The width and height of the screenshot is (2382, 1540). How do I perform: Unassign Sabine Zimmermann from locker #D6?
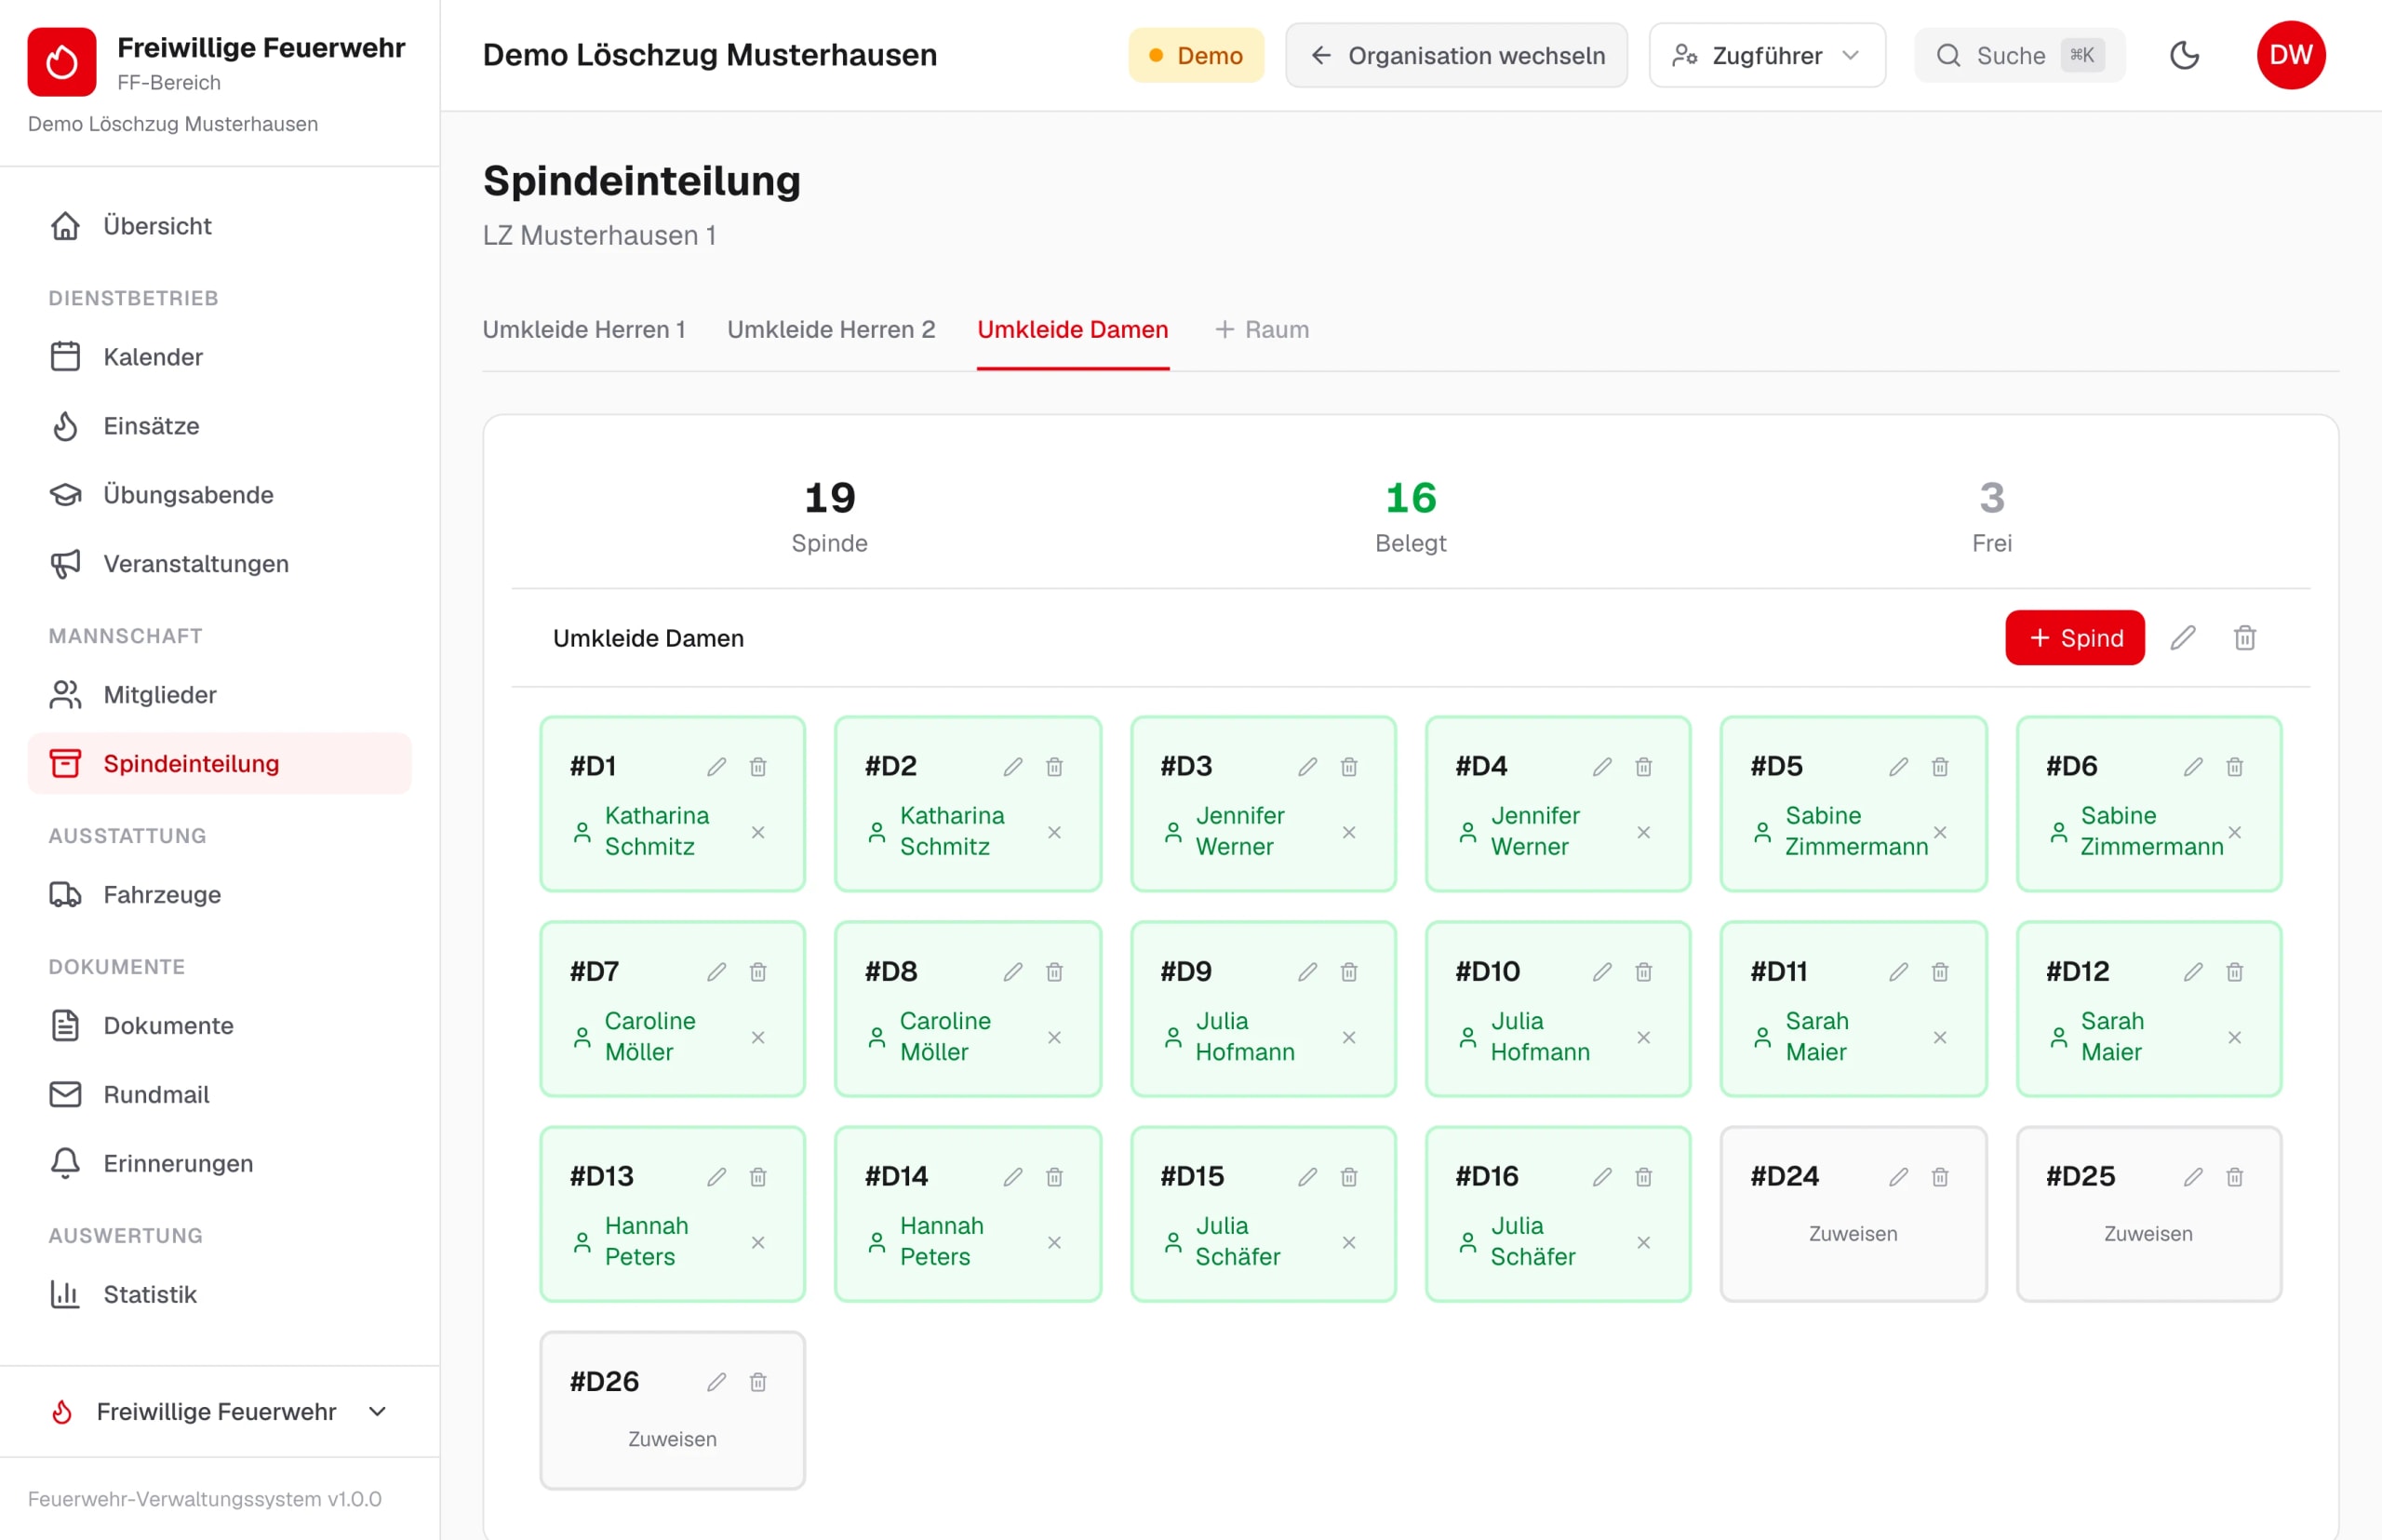2235,832
